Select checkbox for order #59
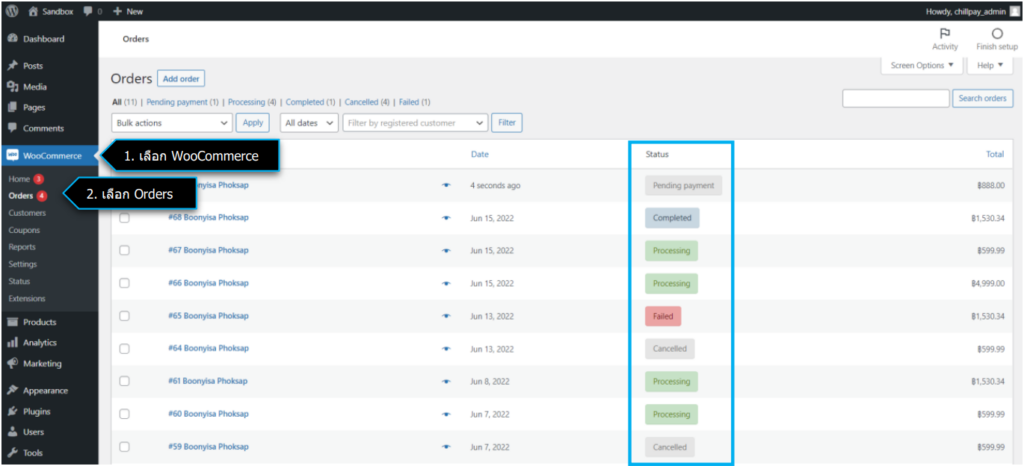The width and height of the screenshot is (1024, 466). (124, 447)
